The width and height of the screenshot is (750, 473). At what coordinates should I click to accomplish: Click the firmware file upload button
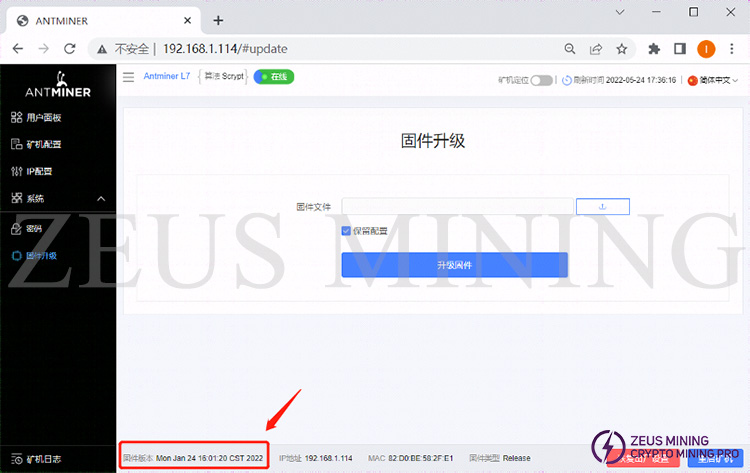tap(603, 207)
